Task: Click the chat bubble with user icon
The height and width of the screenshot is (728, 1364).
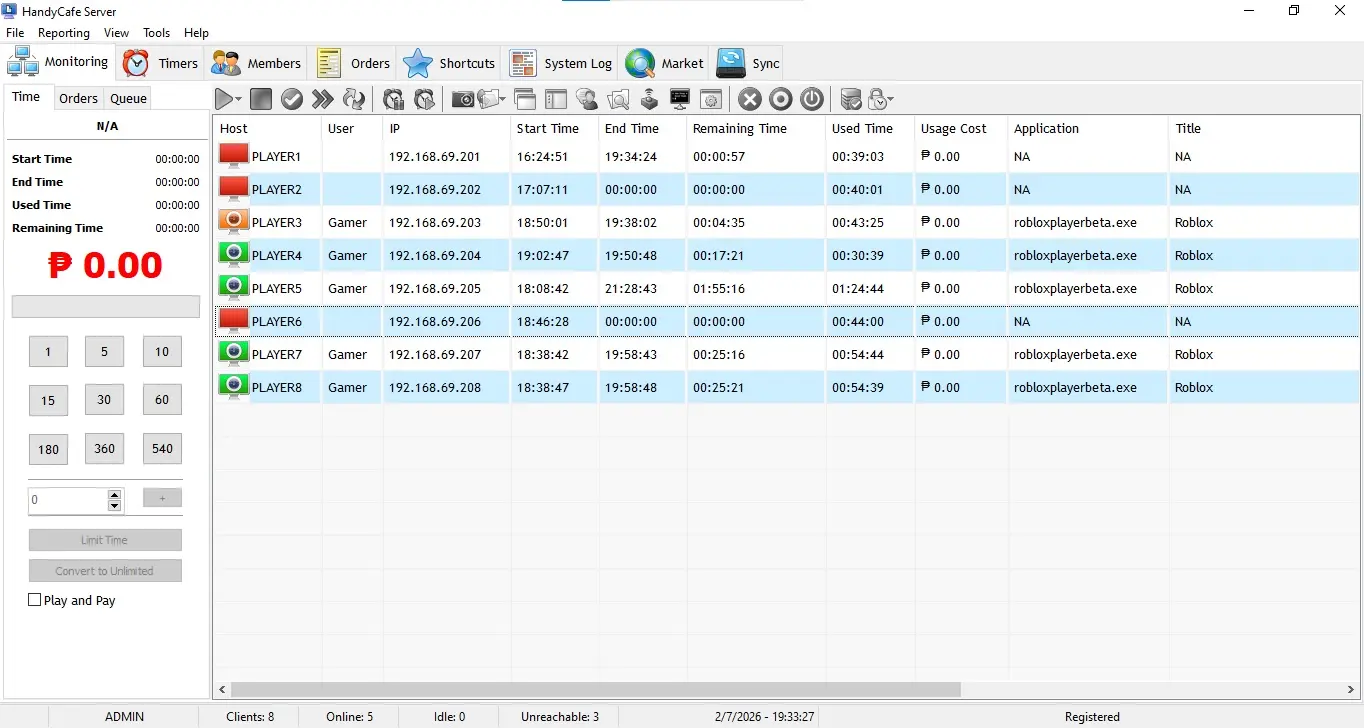Action: point(587,99)
